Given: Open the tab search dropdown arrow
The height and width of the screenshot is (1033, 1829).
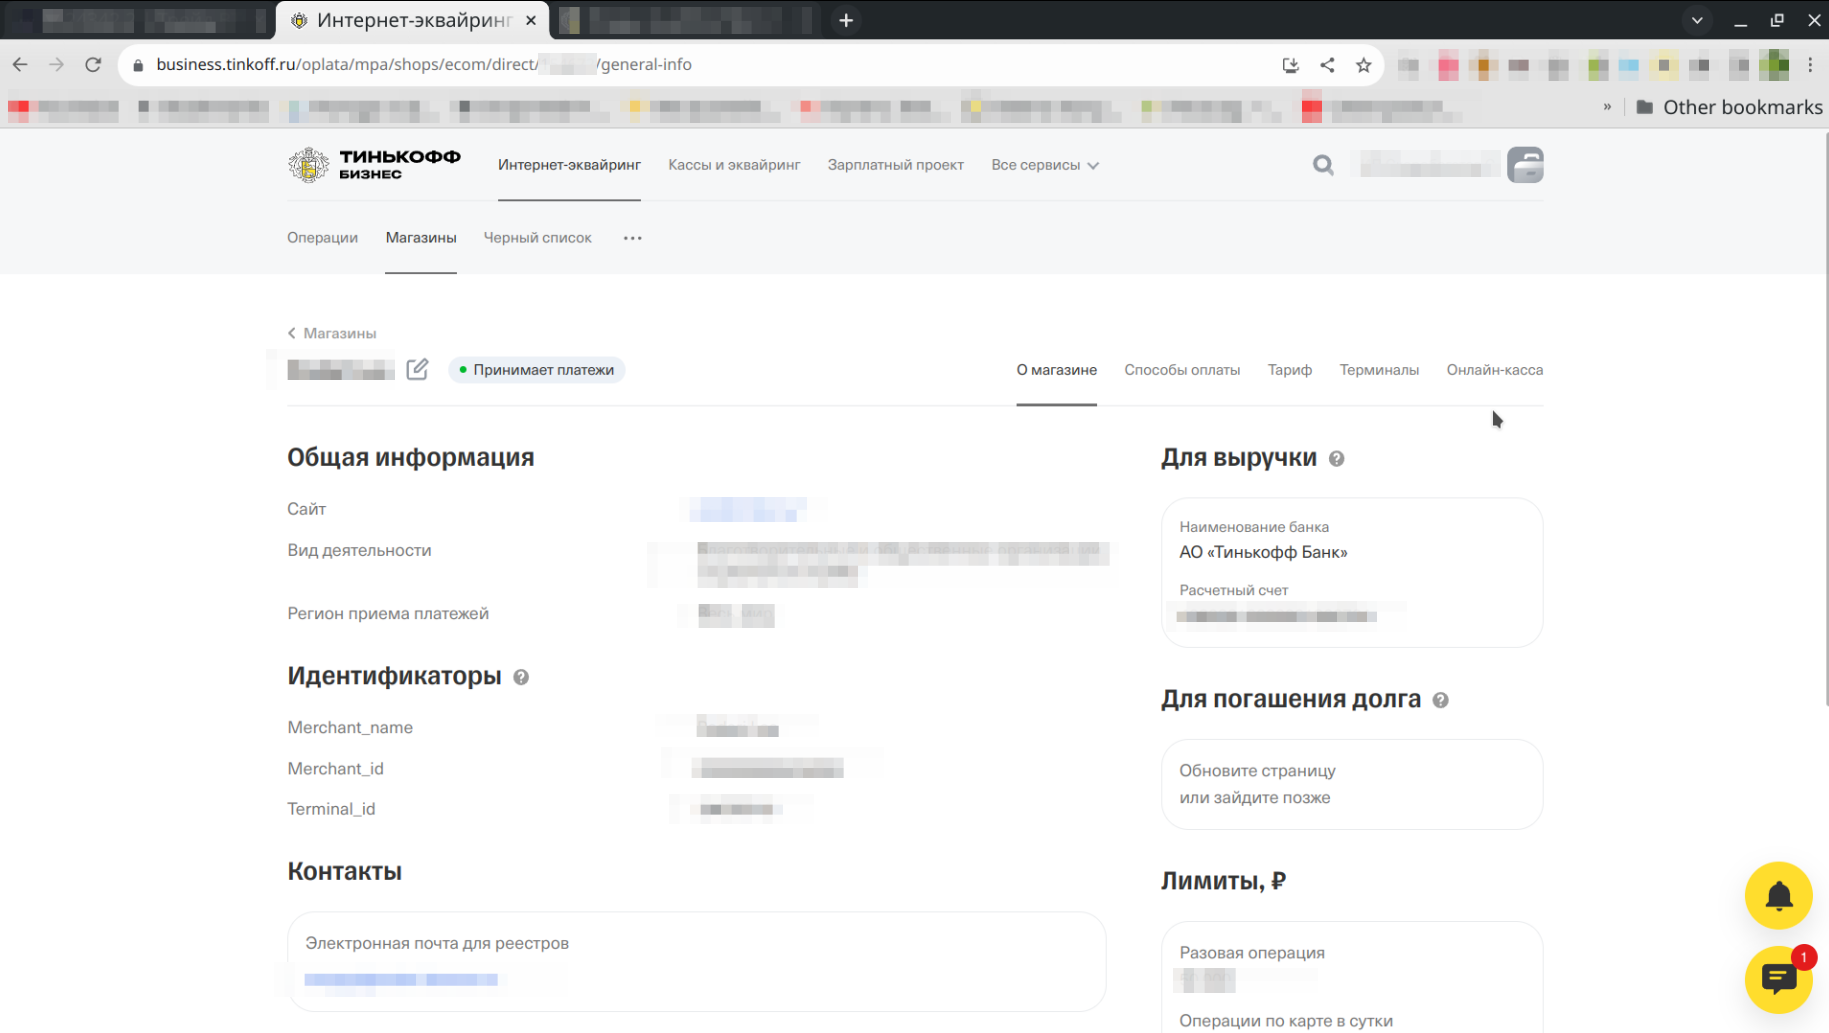Looking at the screenshot, I should point(1697,20).
